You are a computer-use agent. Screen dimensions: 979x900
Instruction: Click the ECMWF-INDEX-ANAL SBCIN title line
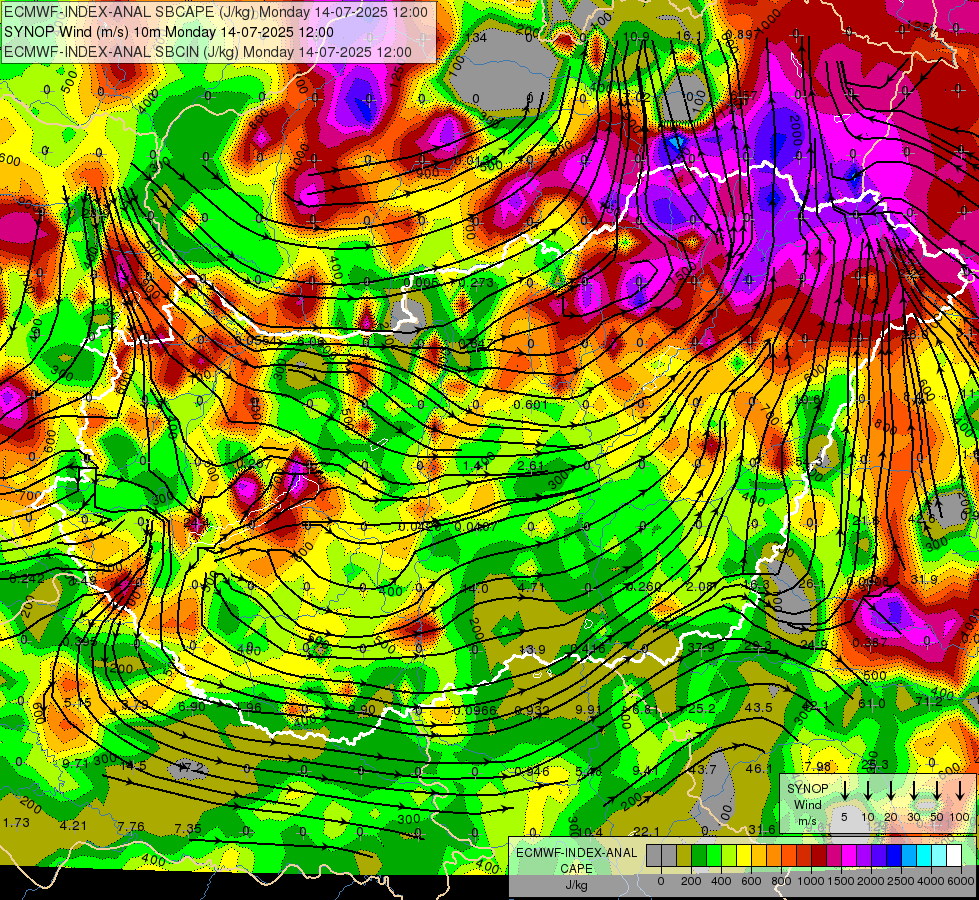[208, 52]
